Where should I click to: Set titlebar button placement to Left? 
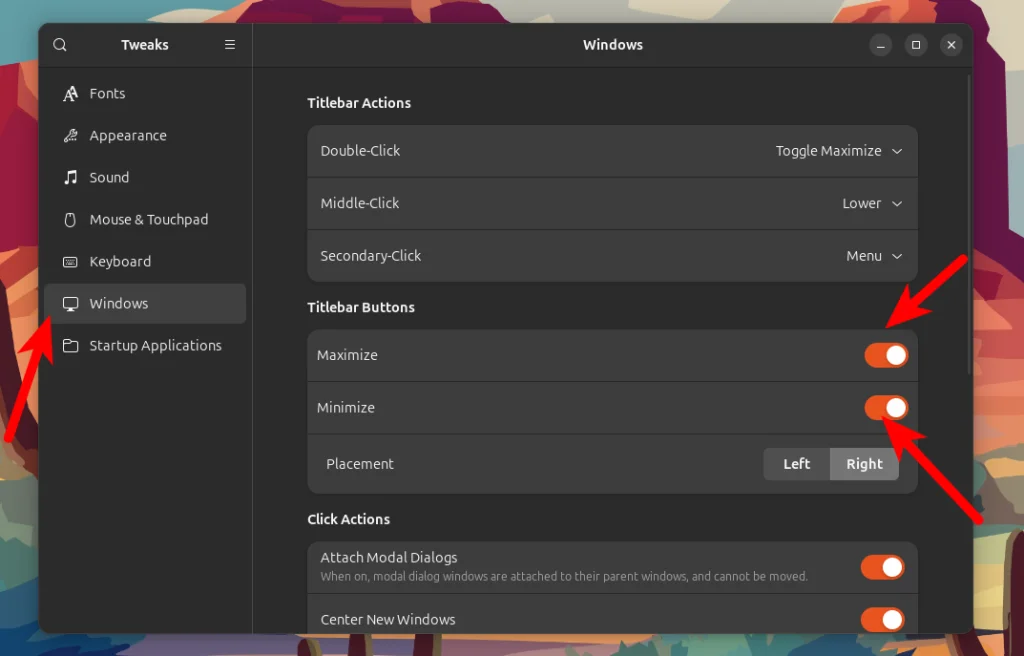pyautogui.click(x=797, y=463)
